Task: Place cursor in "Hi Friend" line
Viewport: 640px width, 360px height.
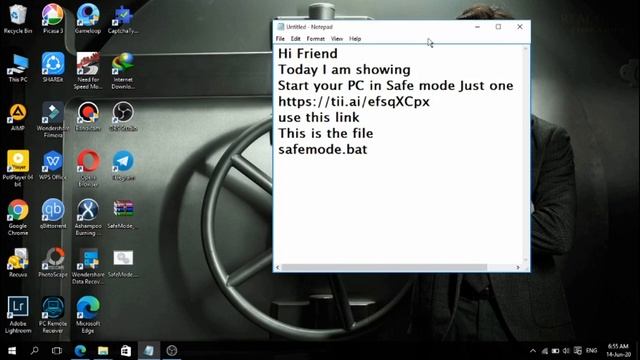Action: coord(308,54)
